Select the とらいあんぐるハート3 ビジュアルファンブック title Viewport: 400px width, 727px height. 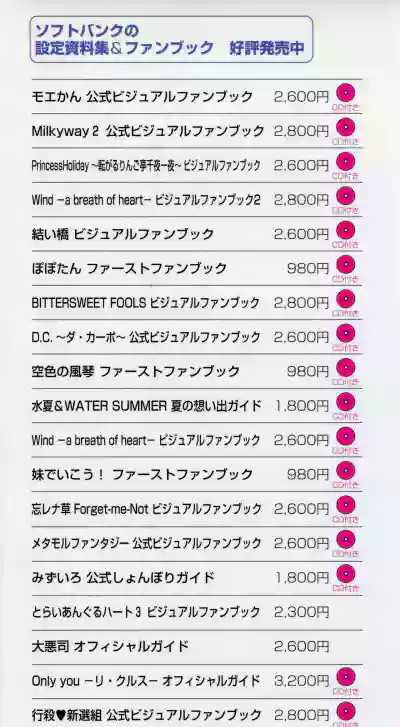coord(146,612)
